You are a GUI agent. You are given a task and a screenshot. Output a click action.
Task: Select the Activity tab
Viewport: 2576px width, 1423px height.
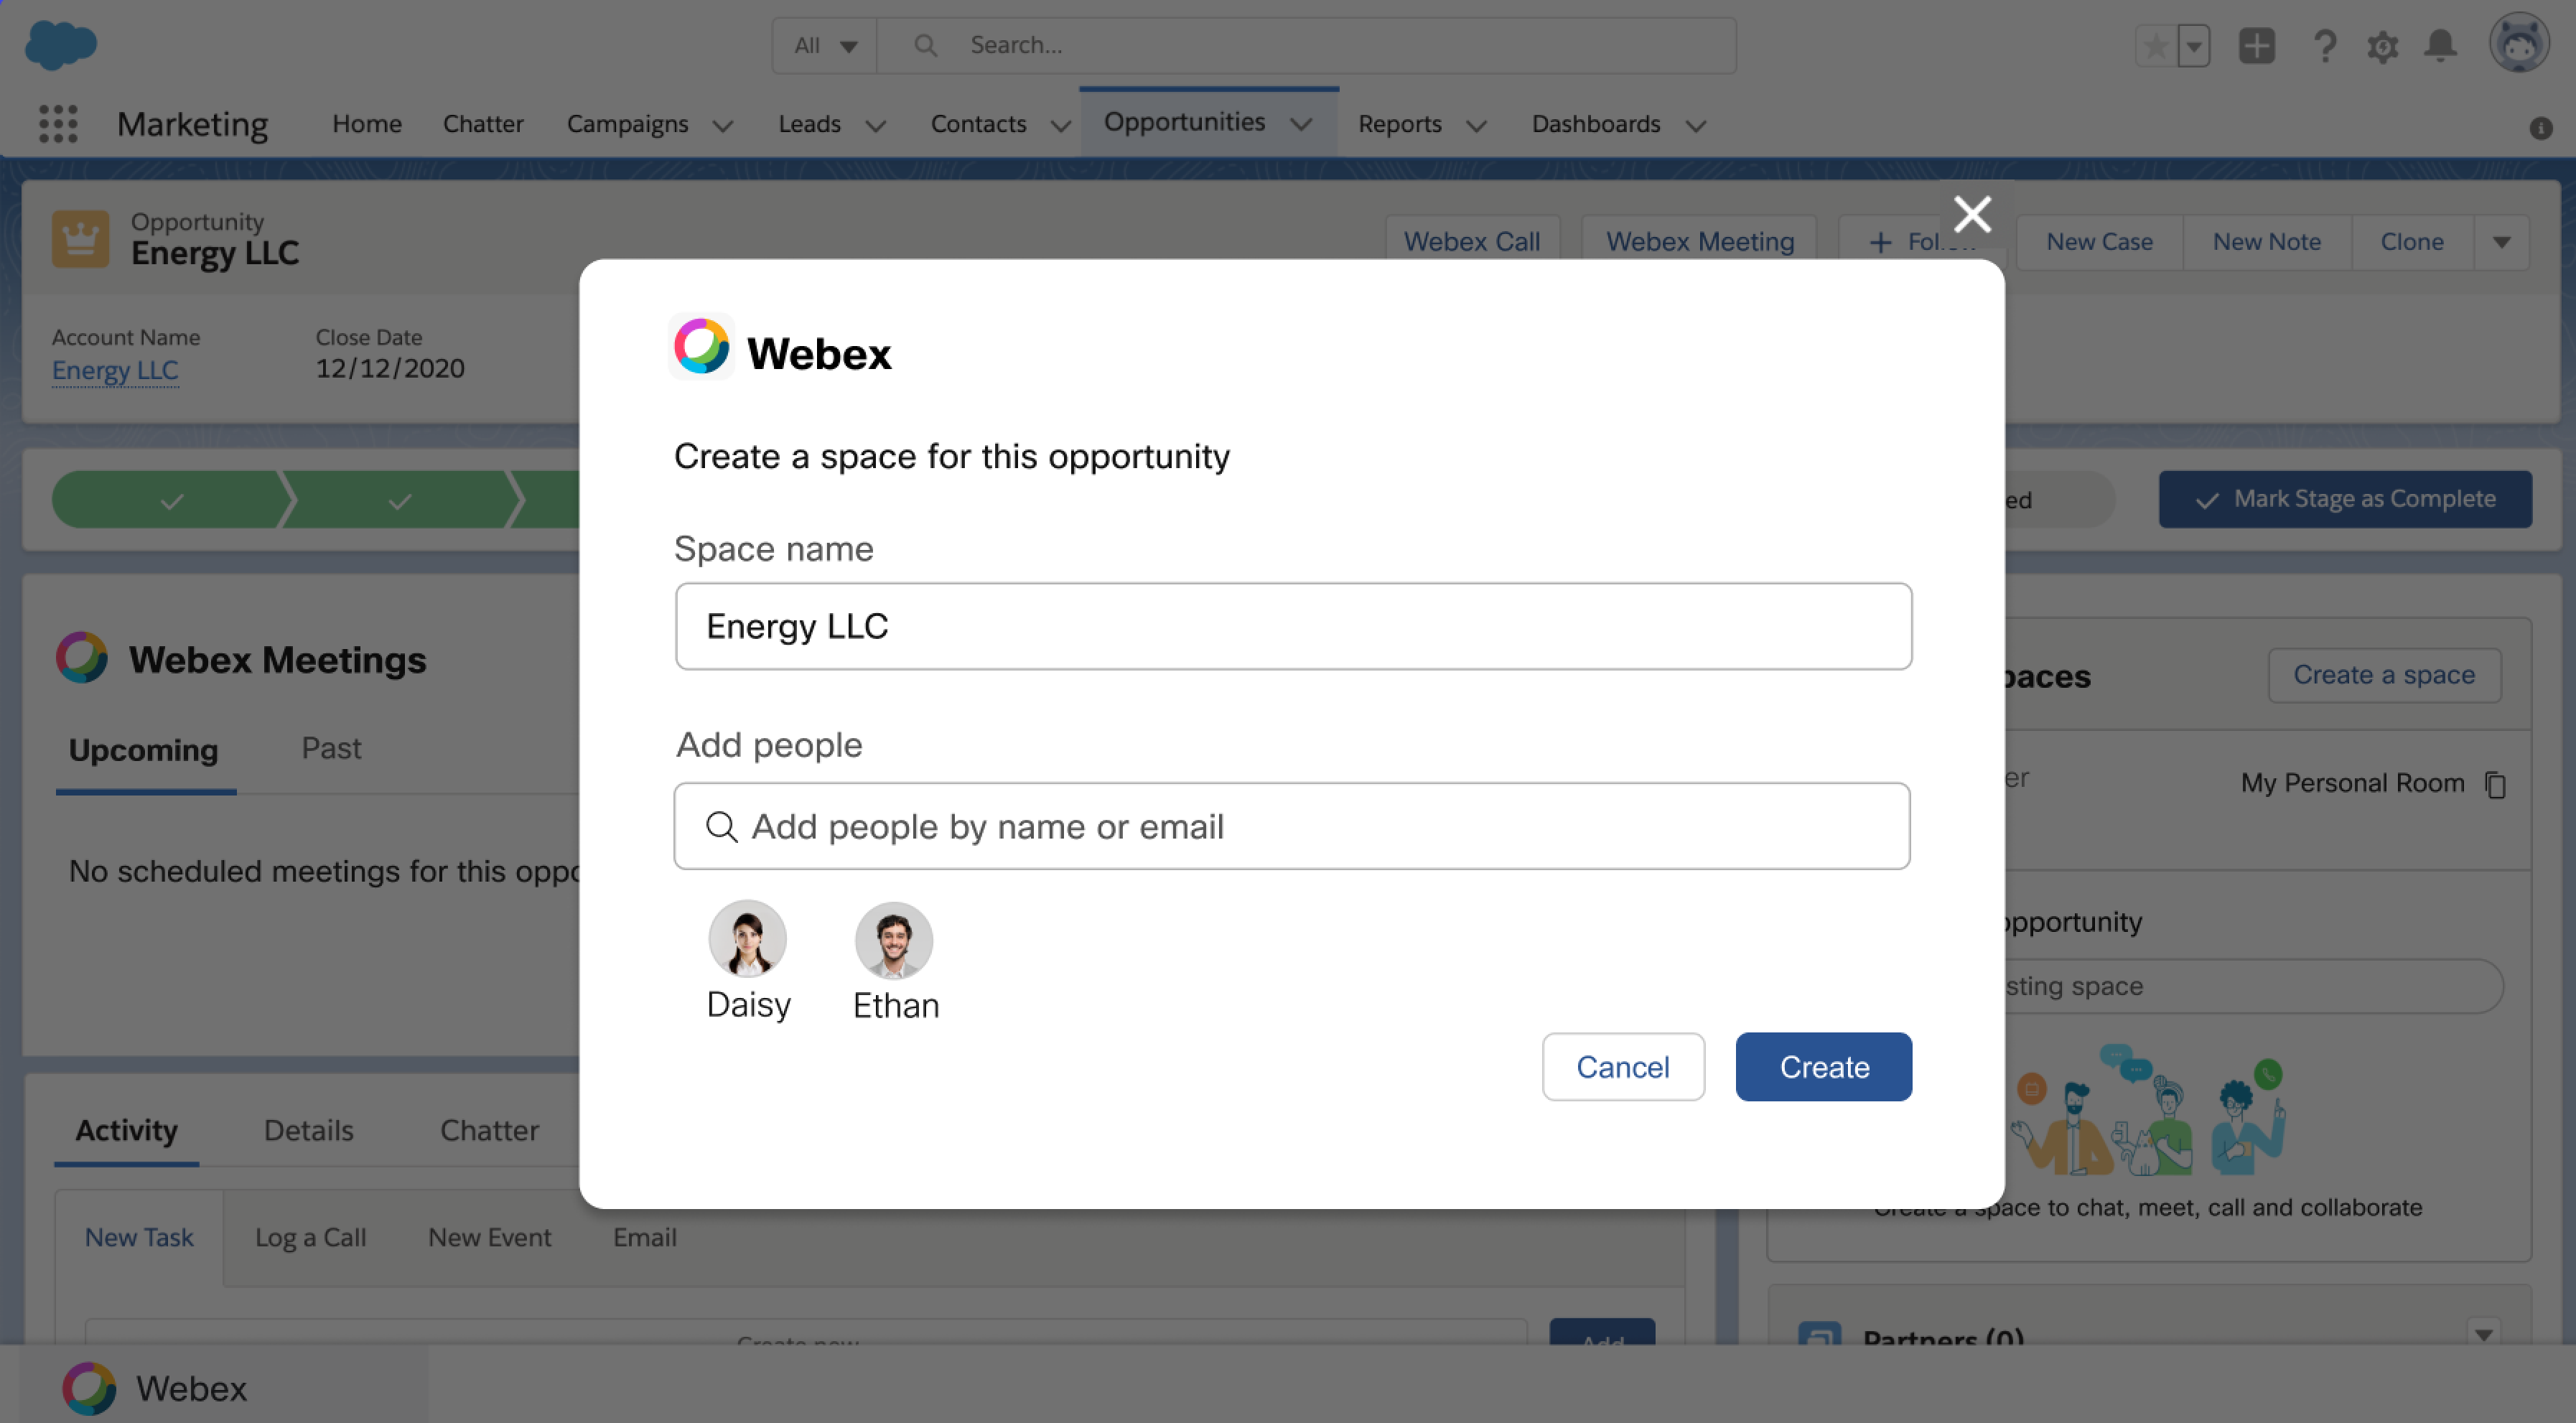[127, 1130]
